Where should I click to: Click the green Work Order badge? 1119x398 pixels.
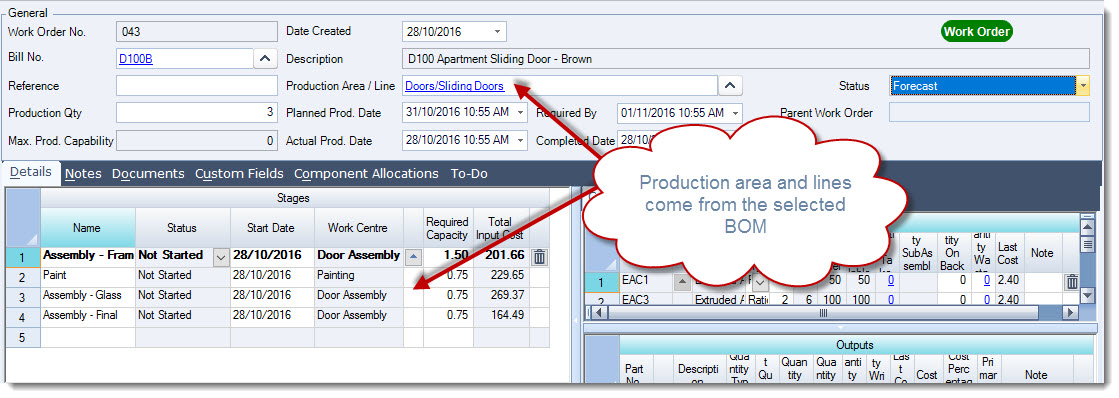(976, 31)
